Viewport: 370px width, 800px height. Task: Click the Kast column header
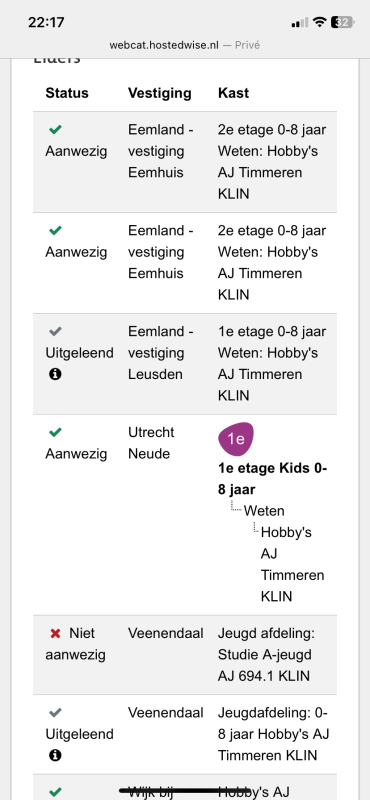click(x=233, y=93)
